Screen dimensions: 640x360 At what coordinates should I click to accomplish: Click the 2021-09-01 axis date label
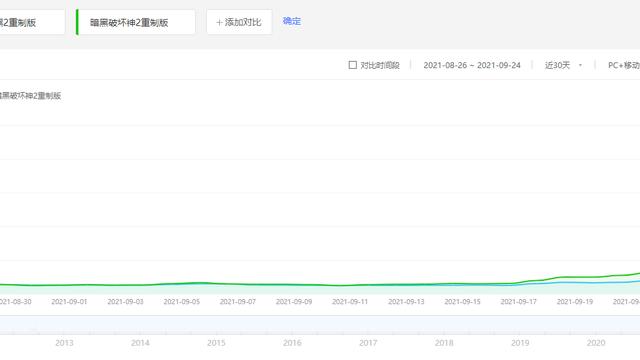(69, 302)
